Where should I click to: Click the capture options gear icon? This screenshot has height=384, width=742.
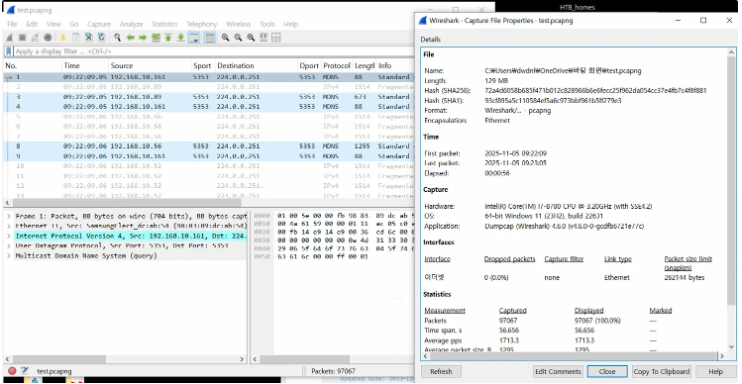coord(48,38)
